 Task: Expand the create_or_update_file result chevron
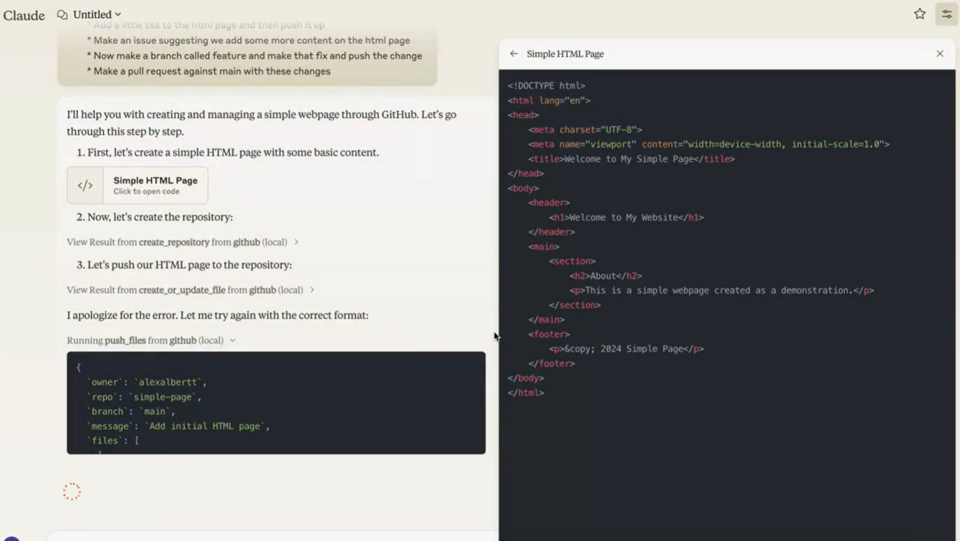point(312,290)
